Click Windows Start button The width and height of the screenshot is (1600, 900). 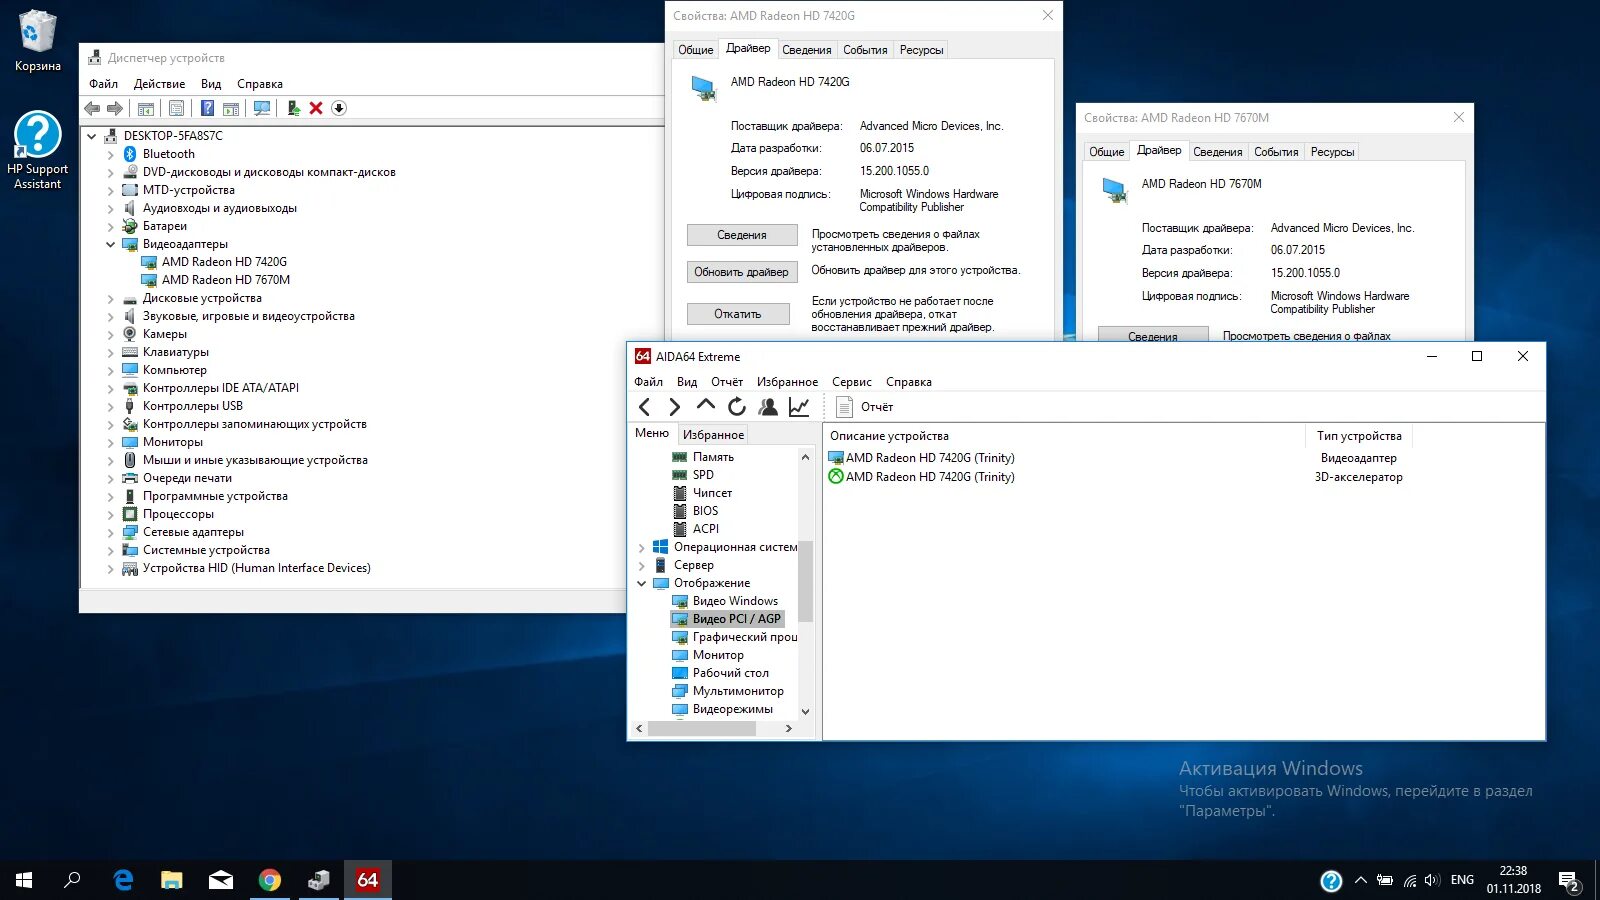tap(24, 880)
